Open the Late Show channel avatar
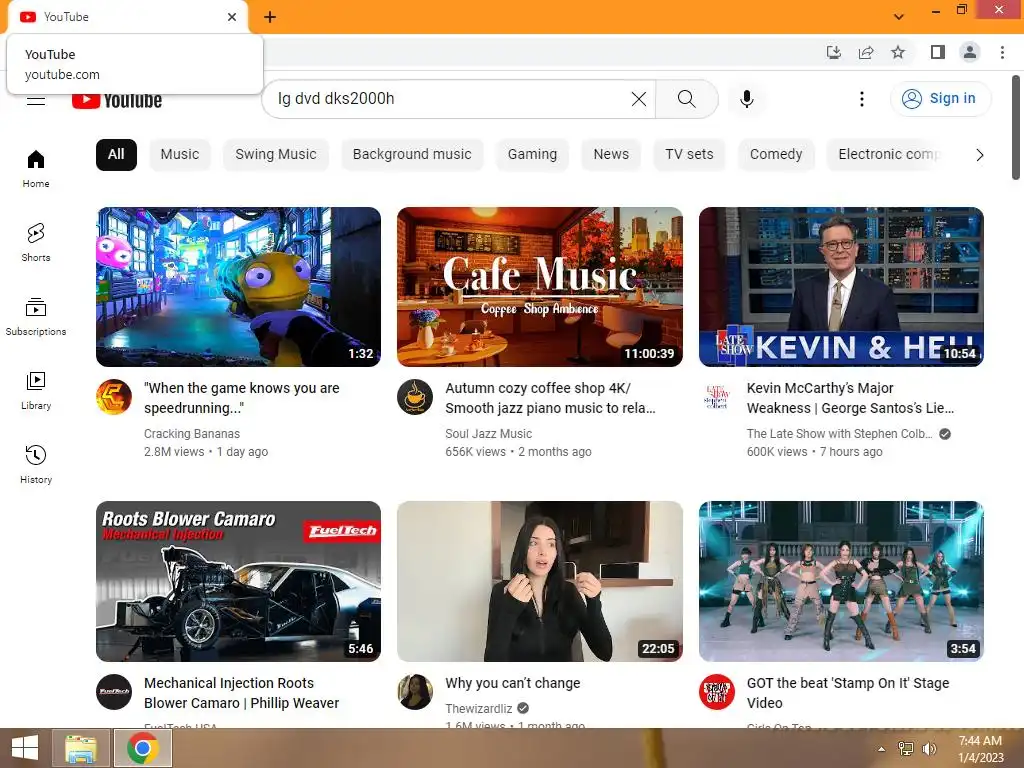The height and width of the screenshot is (768, 1024). coord(716,397)
